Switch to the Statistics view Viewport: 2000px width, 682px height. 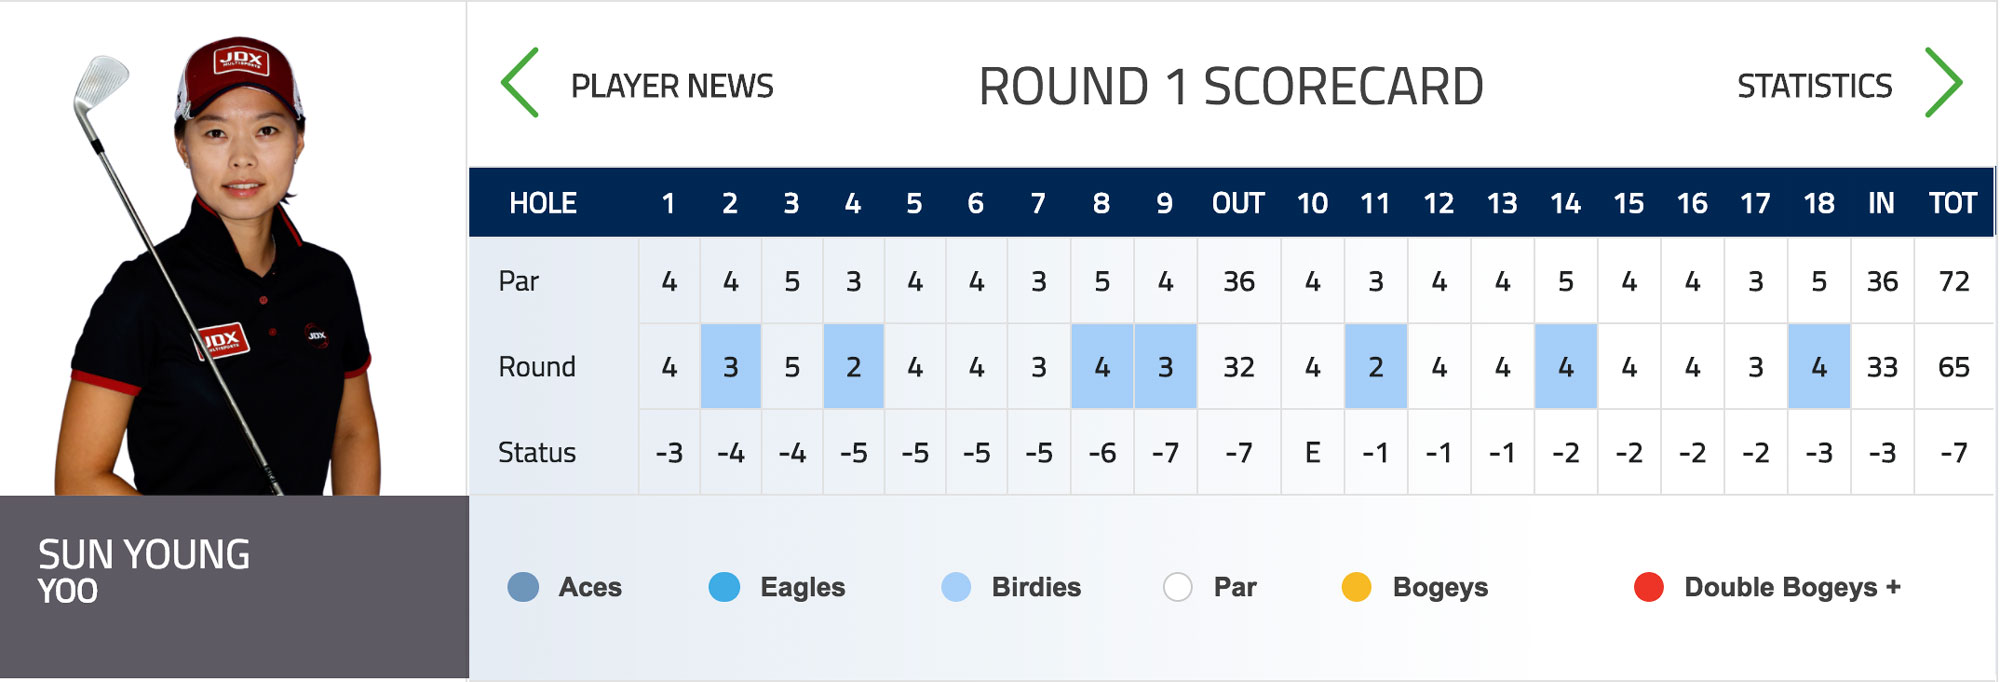(x=1814, y=85)
